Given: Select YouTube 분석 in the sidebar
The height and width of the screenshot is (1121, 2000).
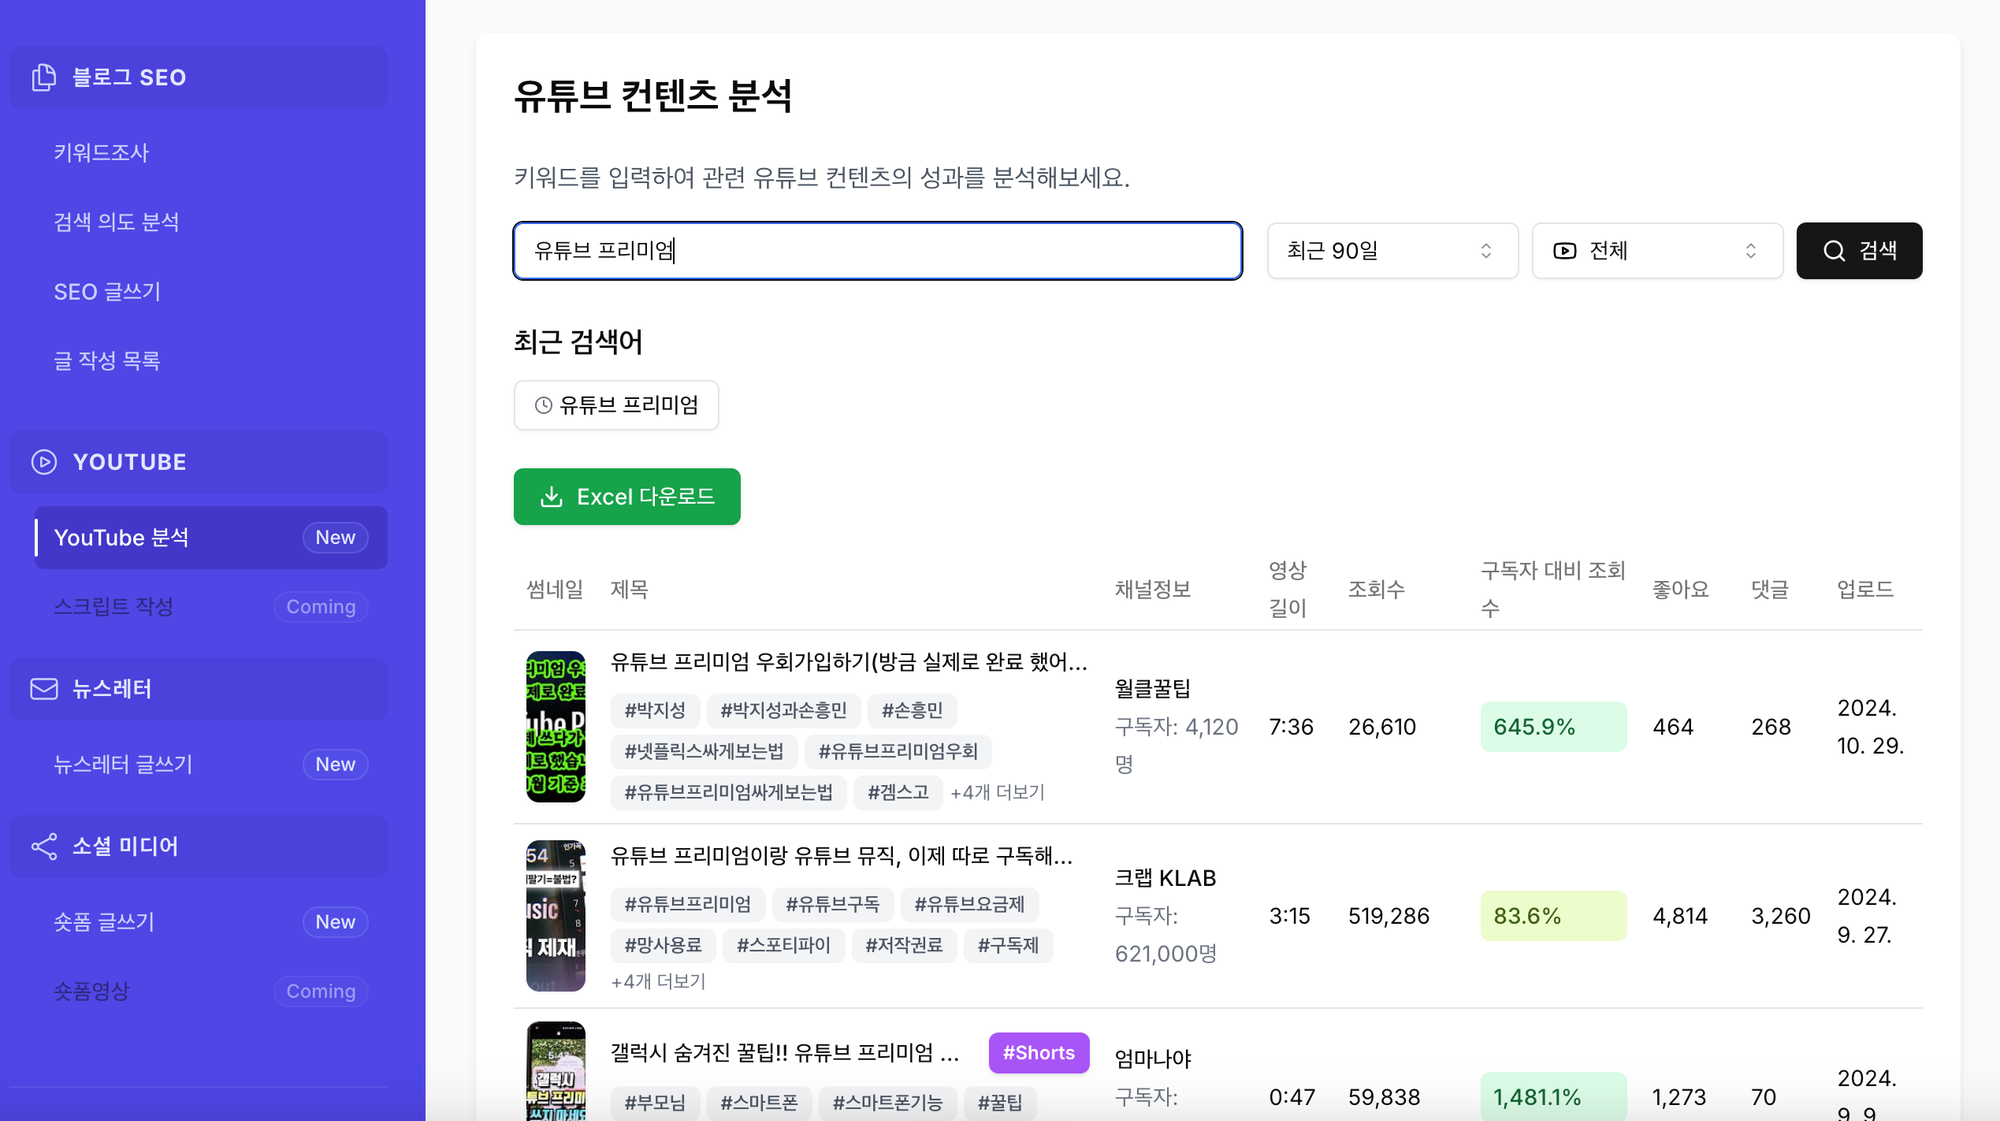Looking at the screenshot, I should point(121,537).
